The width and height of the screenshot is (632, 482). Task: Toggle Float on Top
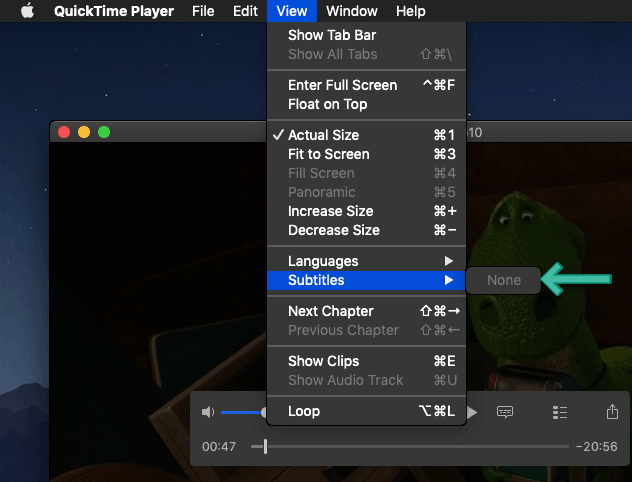[366, 104]
